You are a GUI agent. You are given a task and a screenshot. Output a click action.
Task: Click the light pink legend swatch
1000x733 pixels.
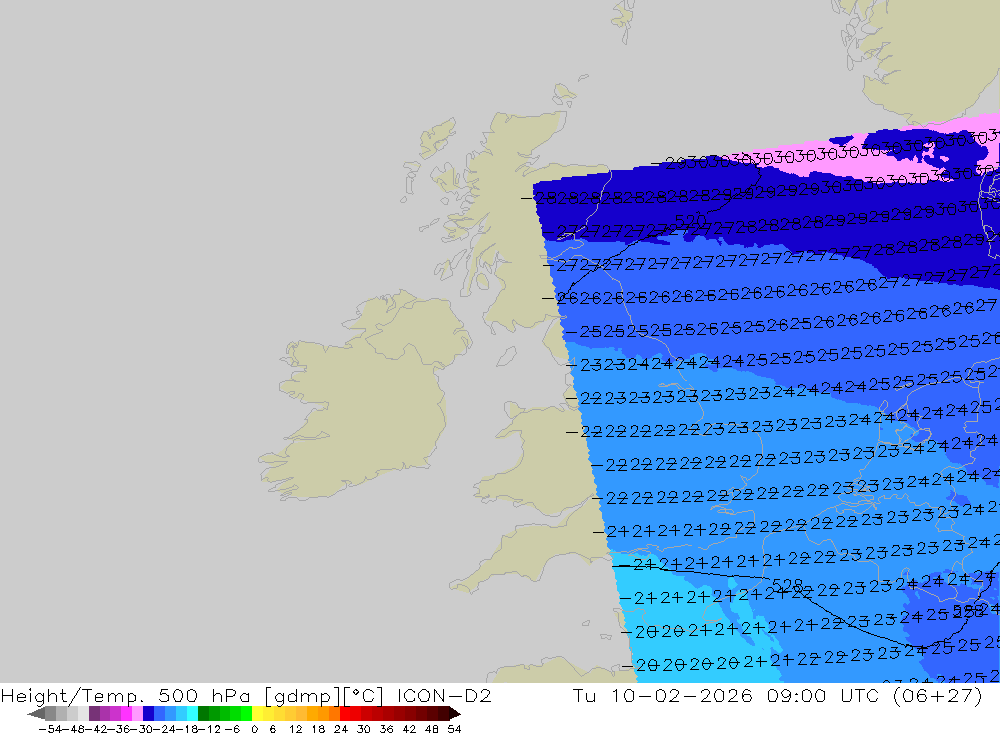click(137, 713)
